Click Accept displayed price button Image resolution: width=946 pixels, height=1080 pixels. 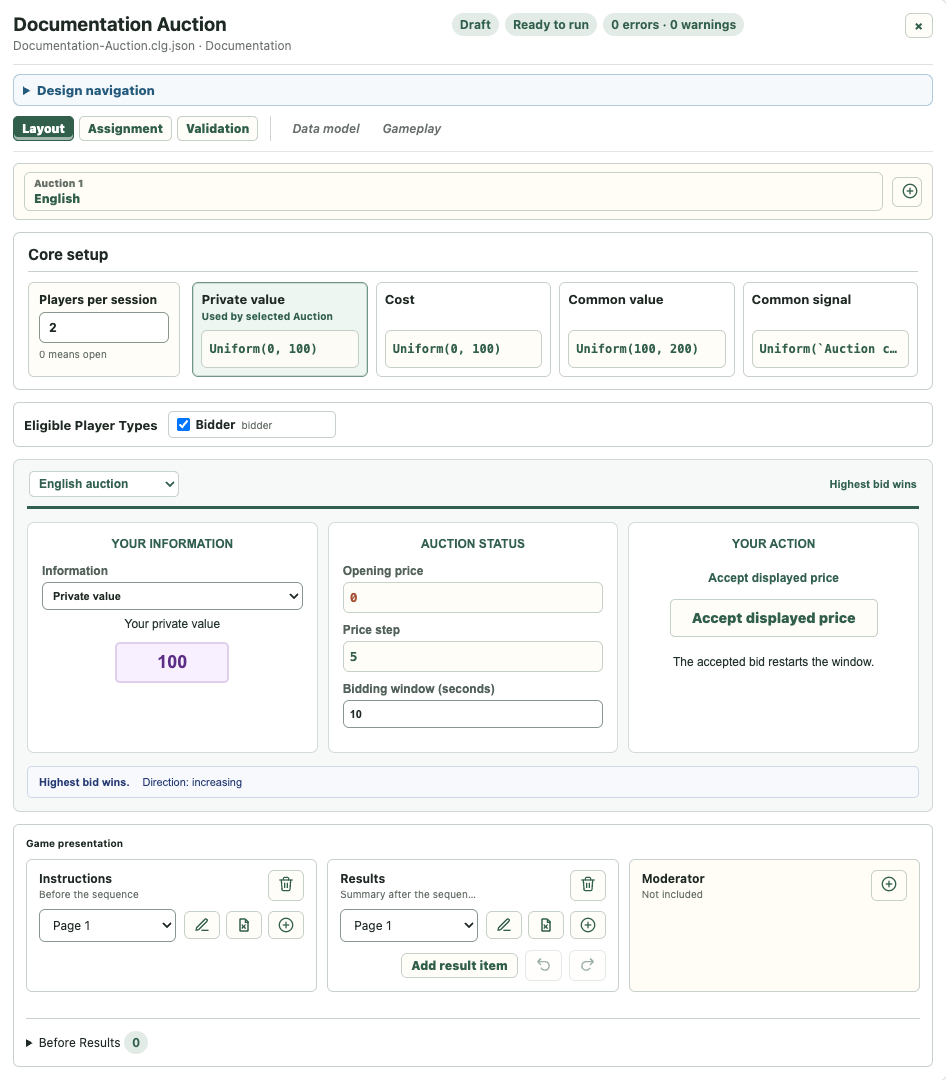[774, 618]
